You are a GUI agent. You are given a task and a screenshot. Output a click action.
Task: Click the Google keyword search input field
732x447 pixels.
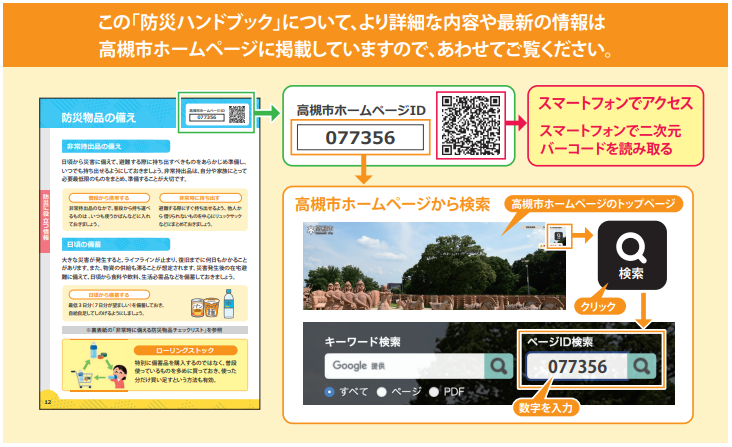click(x=405, y=366)
